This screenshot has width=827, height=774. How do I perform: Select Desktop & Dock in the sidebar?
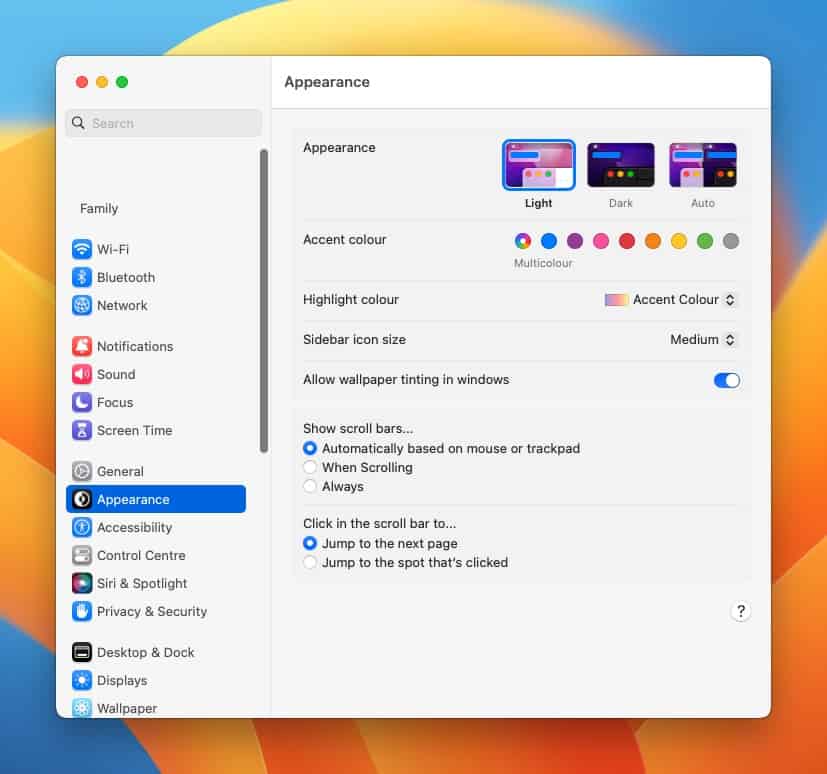coord(143,652)
